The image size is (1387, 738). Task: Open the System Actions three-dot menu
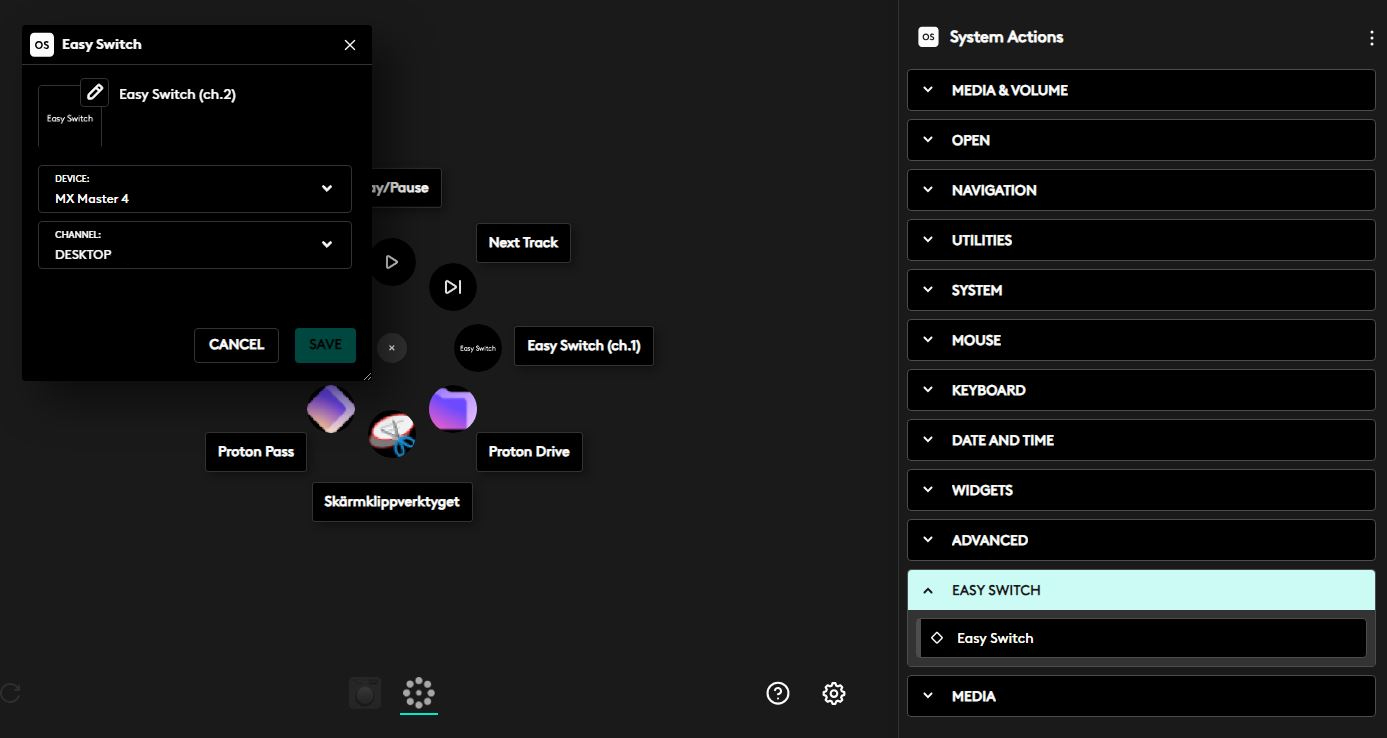pyautogui.click(x=1371, y=38)
